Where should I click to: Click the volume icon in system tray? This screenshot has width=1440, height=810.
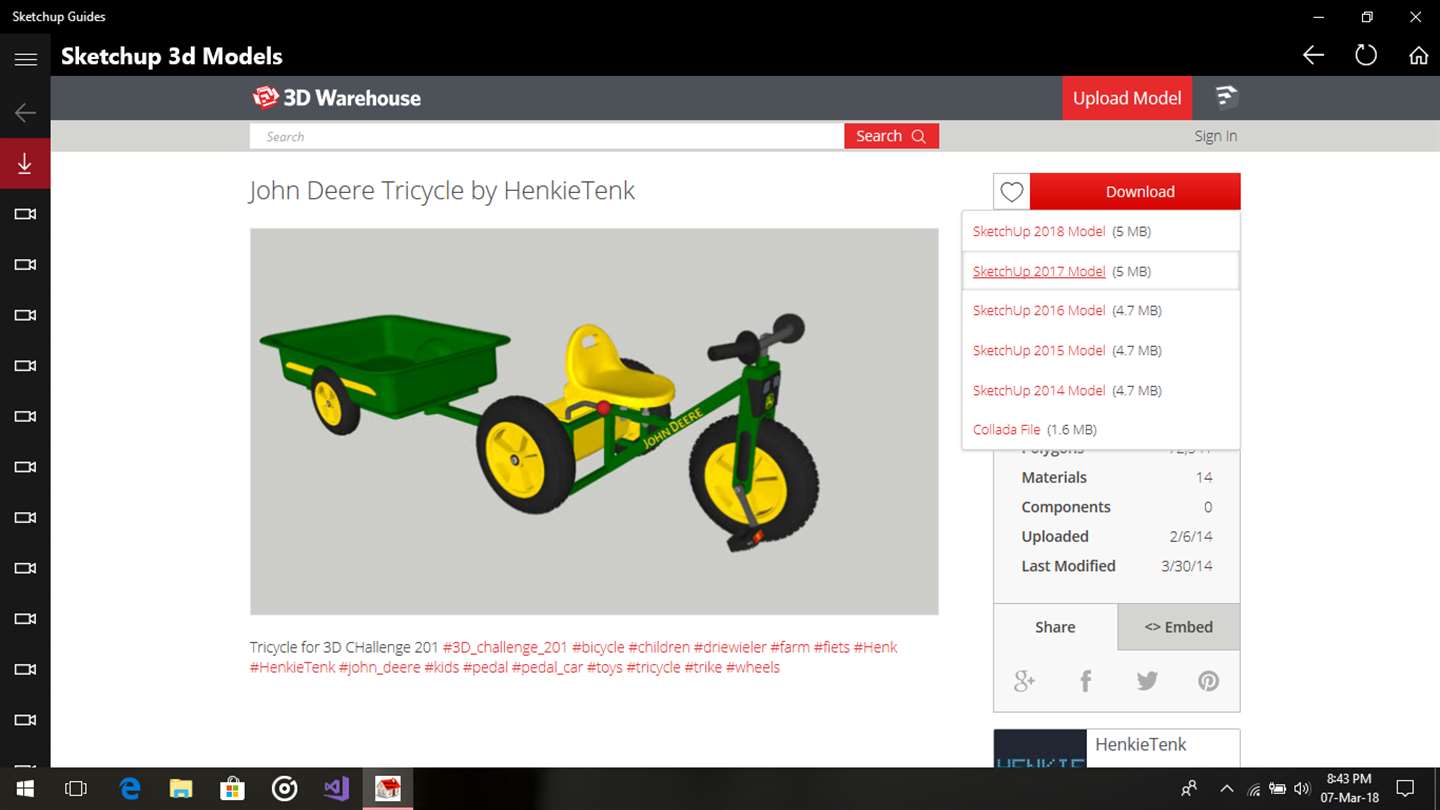click(x=1301, y=789)
